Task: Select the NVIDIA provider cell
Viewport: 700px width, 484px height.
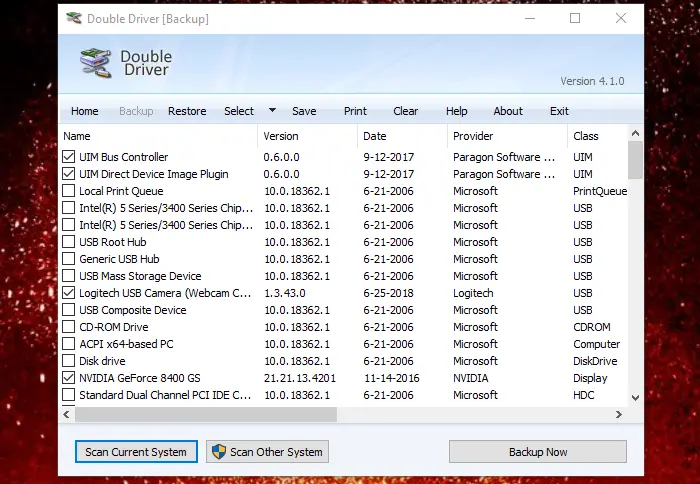Action: (471, 378)
